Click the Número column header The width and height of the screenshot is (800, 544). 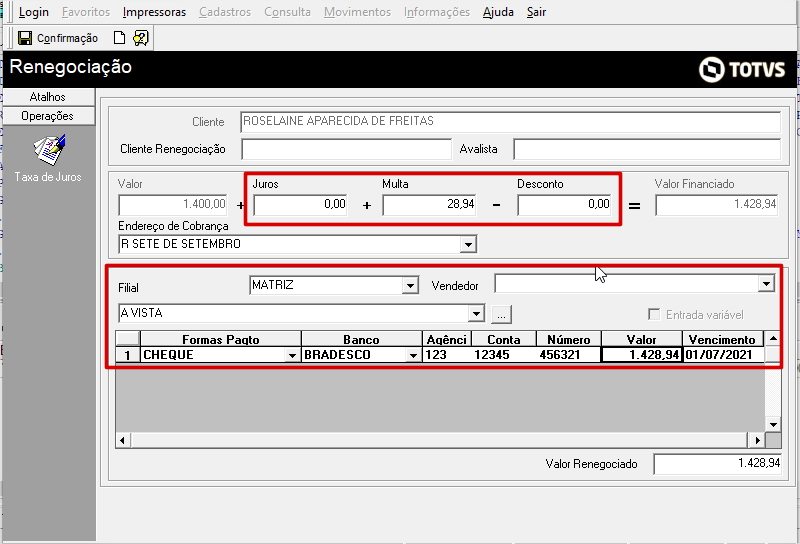point(568,339)
